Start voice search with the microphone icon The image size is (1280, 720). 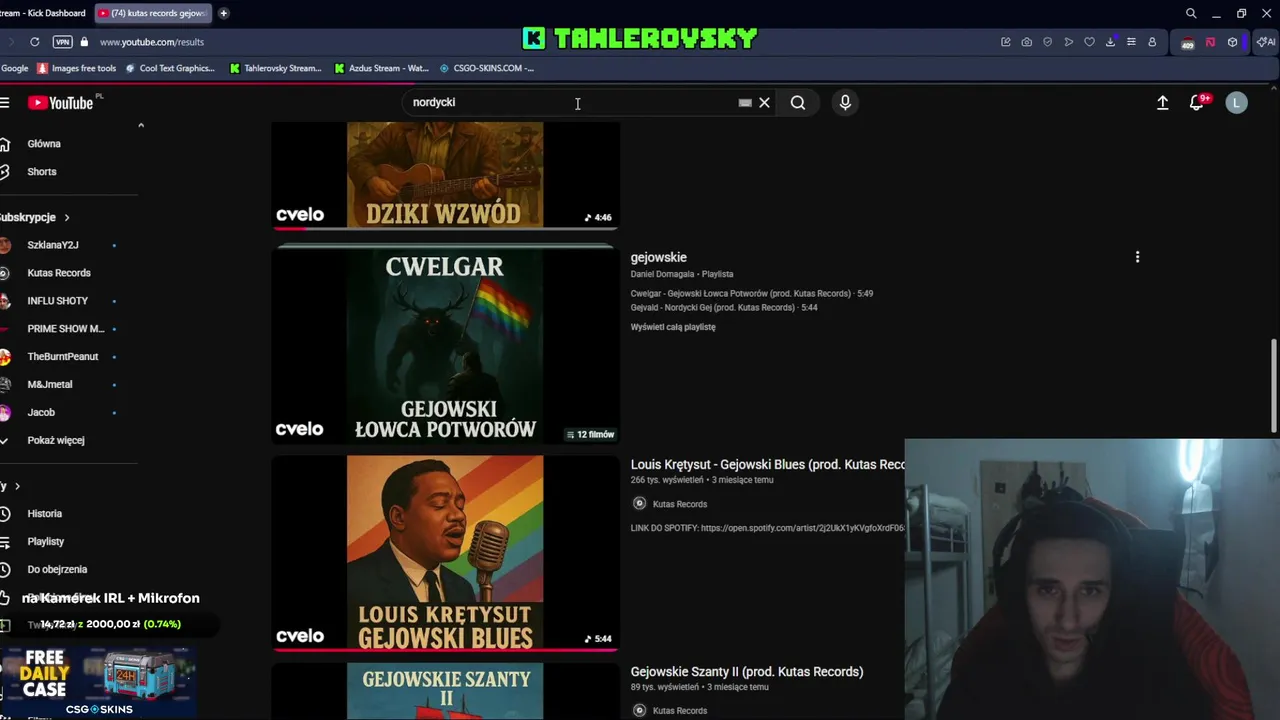click(845, 102)
